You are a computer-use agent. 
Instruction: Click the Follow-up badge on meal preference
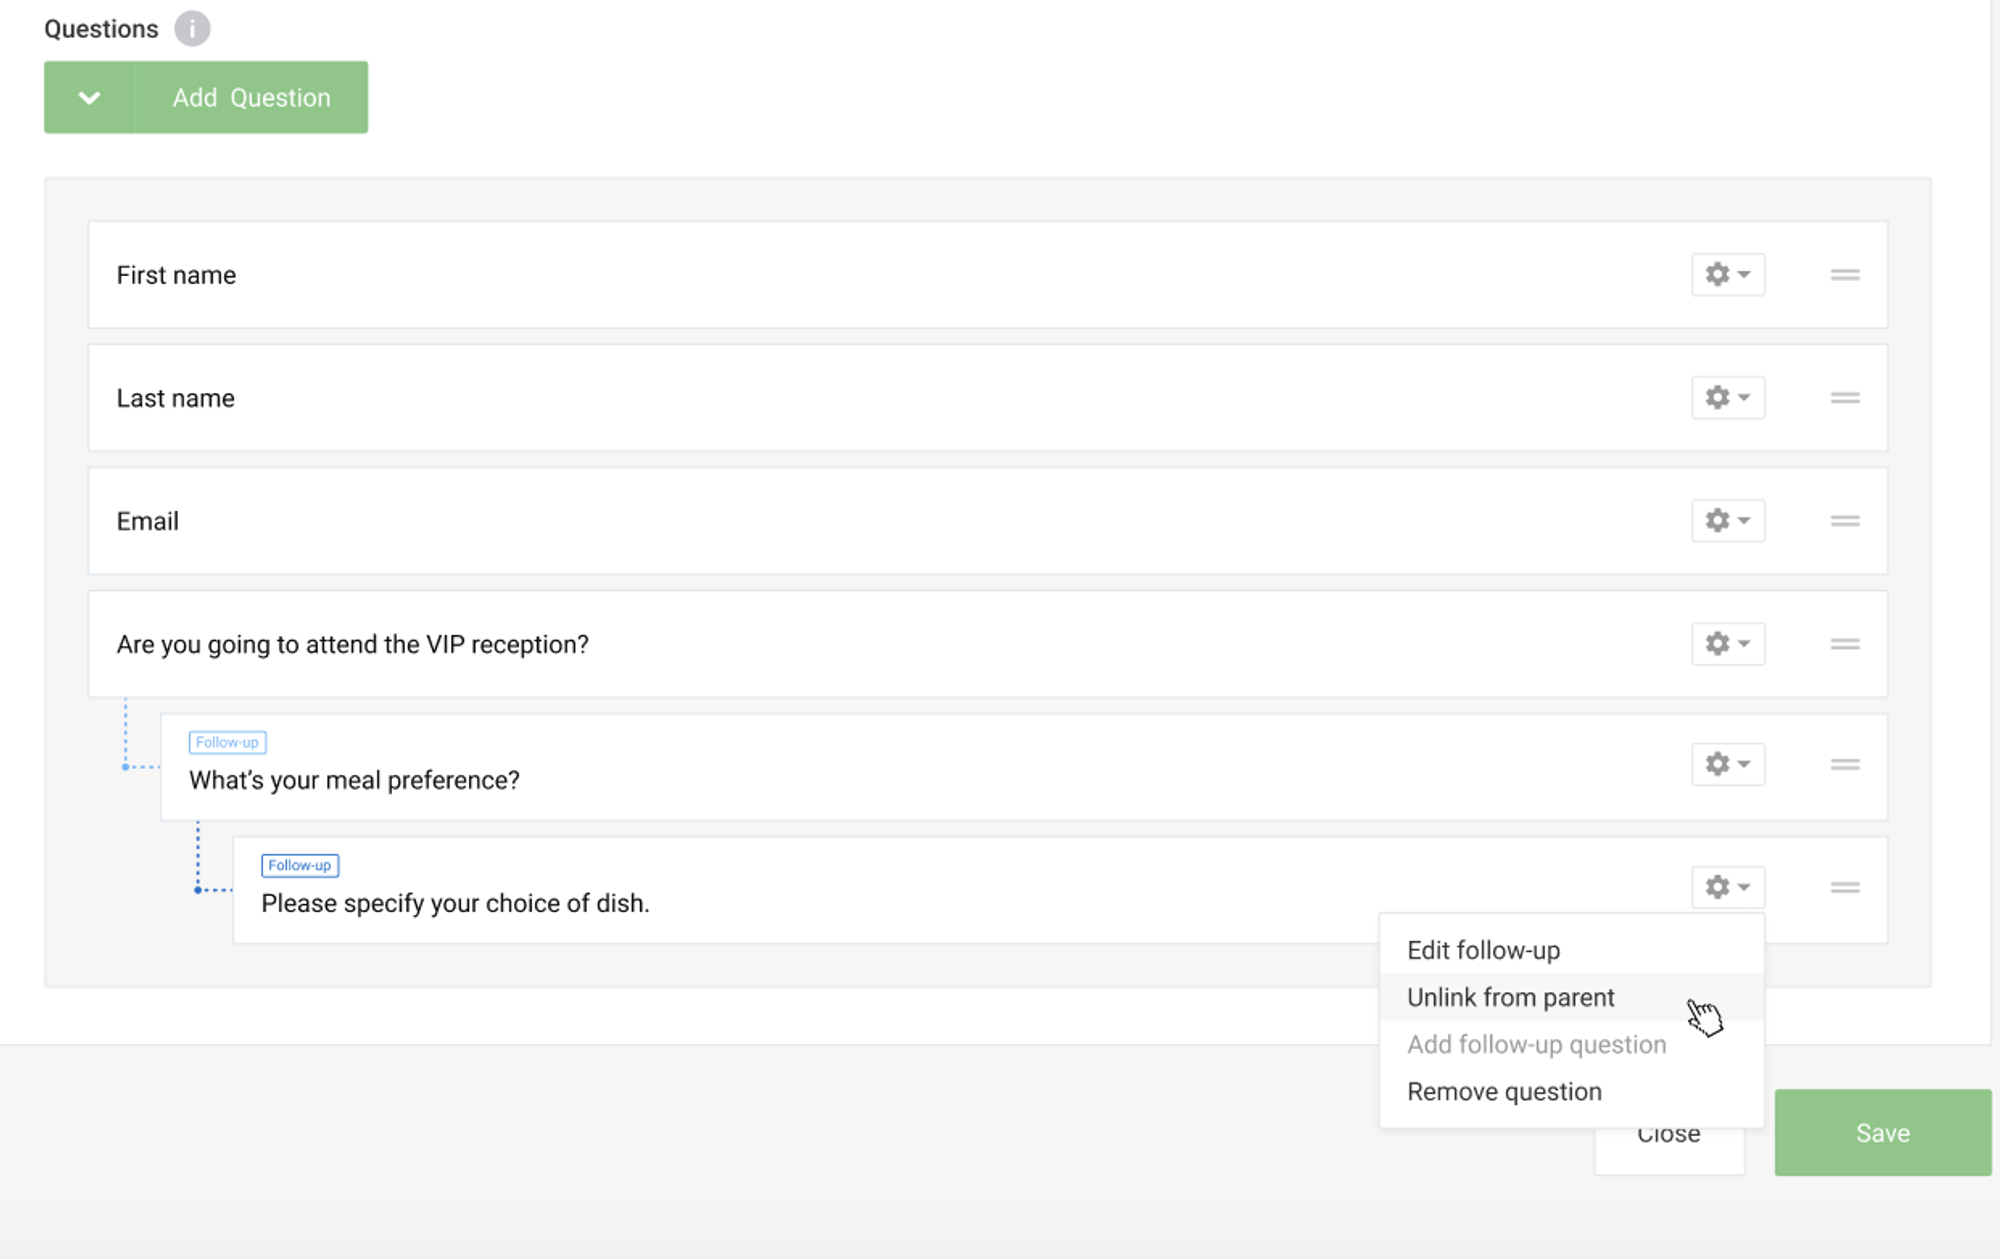(x=227, y=742)
